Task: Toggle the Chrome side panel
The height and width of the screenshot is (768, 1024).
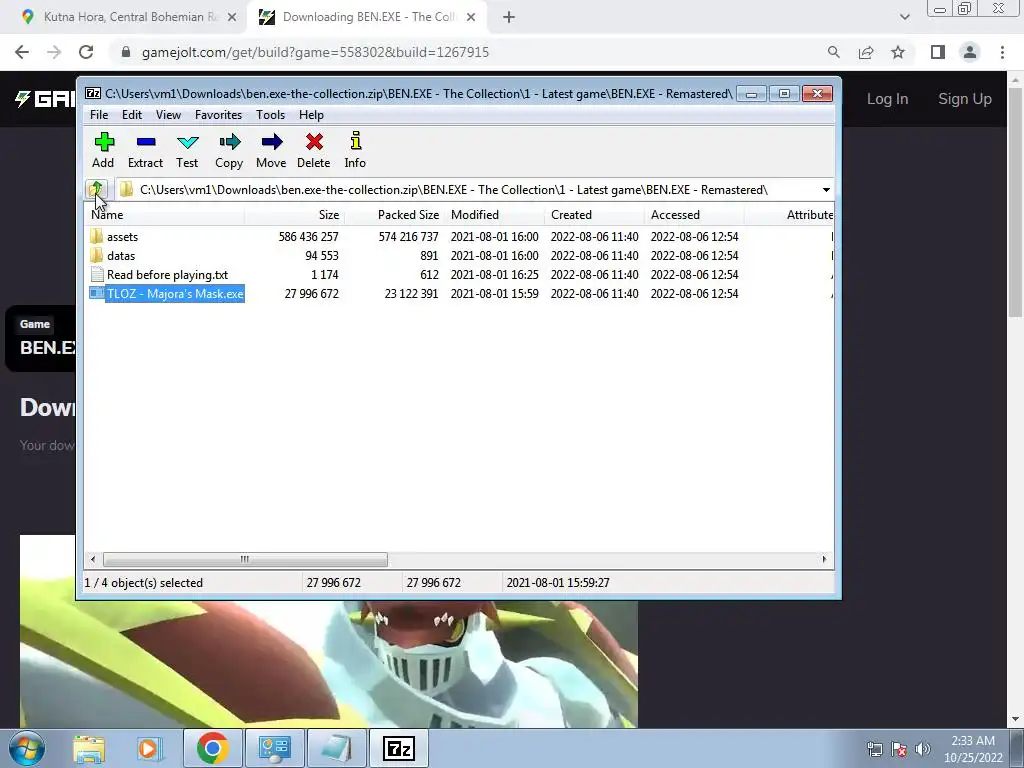Action: coord(938,52)
